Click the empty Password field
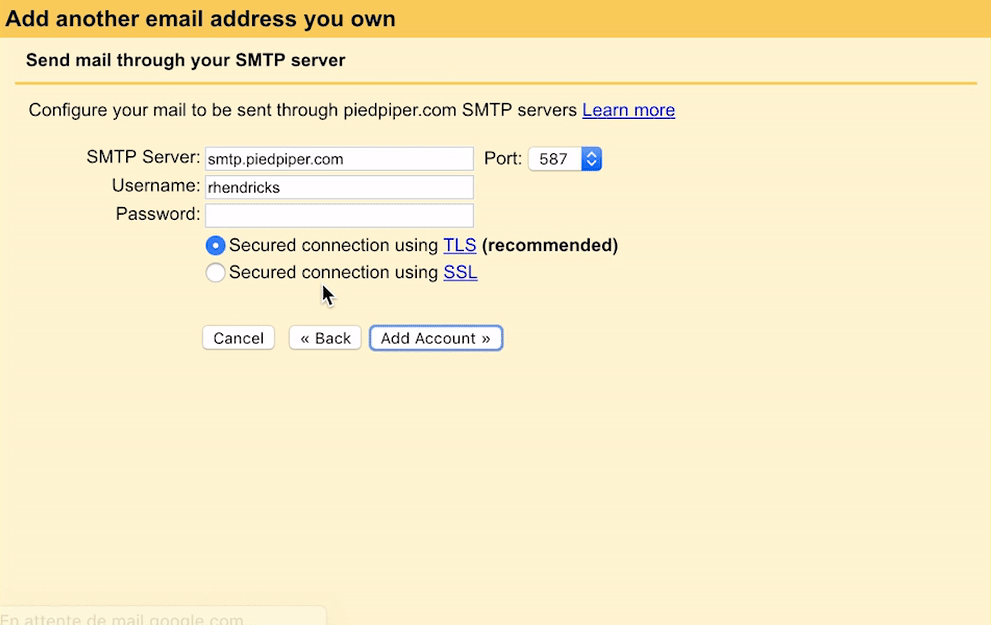991x625 pixels. (x=338, y=215)
